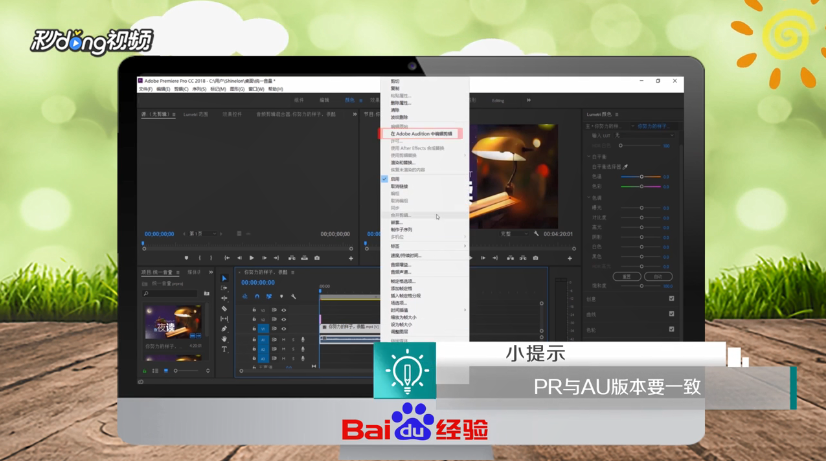Select the Slip tool
Image resolution: width=826 pixels, height=461 pixels.
coord(224,319)
